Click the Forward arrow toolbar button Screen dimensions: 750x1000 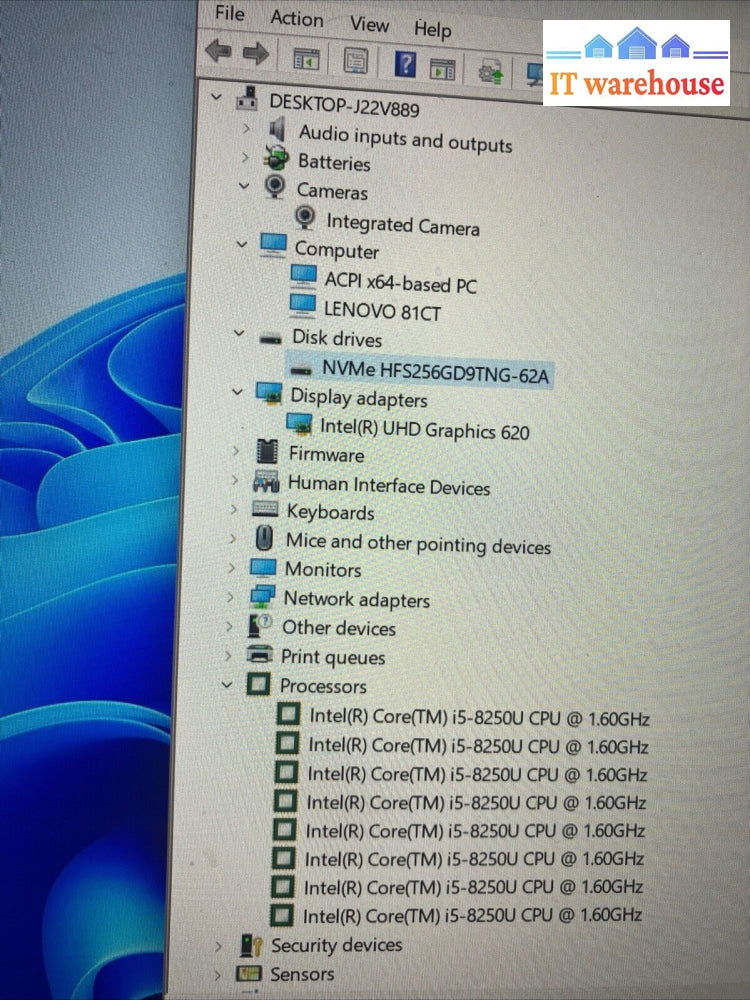[256, 54]
